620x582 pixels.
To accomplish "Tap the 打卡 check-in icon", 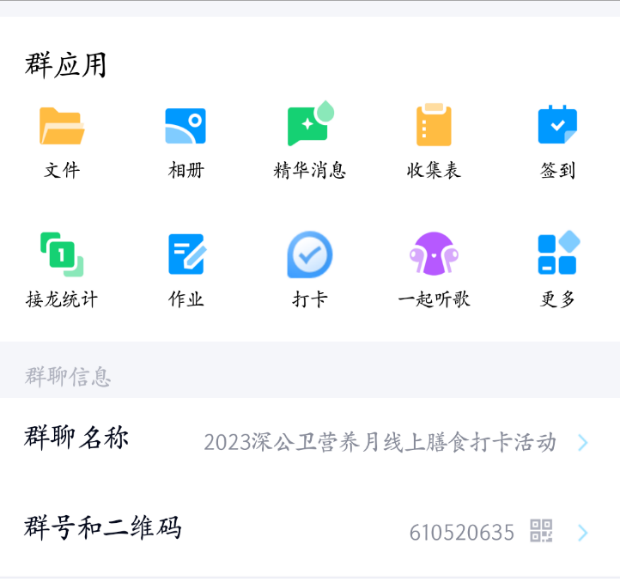I will click(310, 255).
